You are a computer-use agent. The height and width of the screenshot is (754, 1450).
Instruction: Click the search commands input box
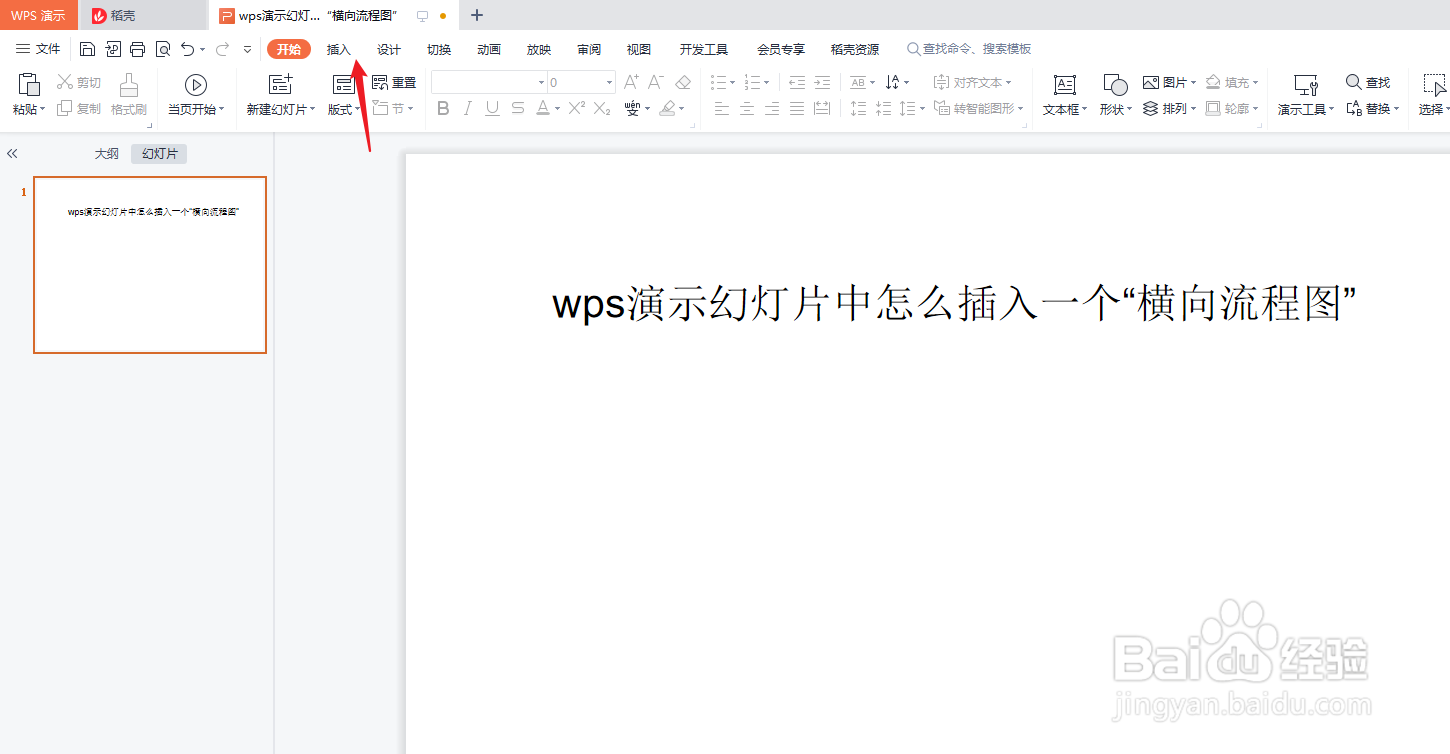pyautogui.click(x=969, y=49)
